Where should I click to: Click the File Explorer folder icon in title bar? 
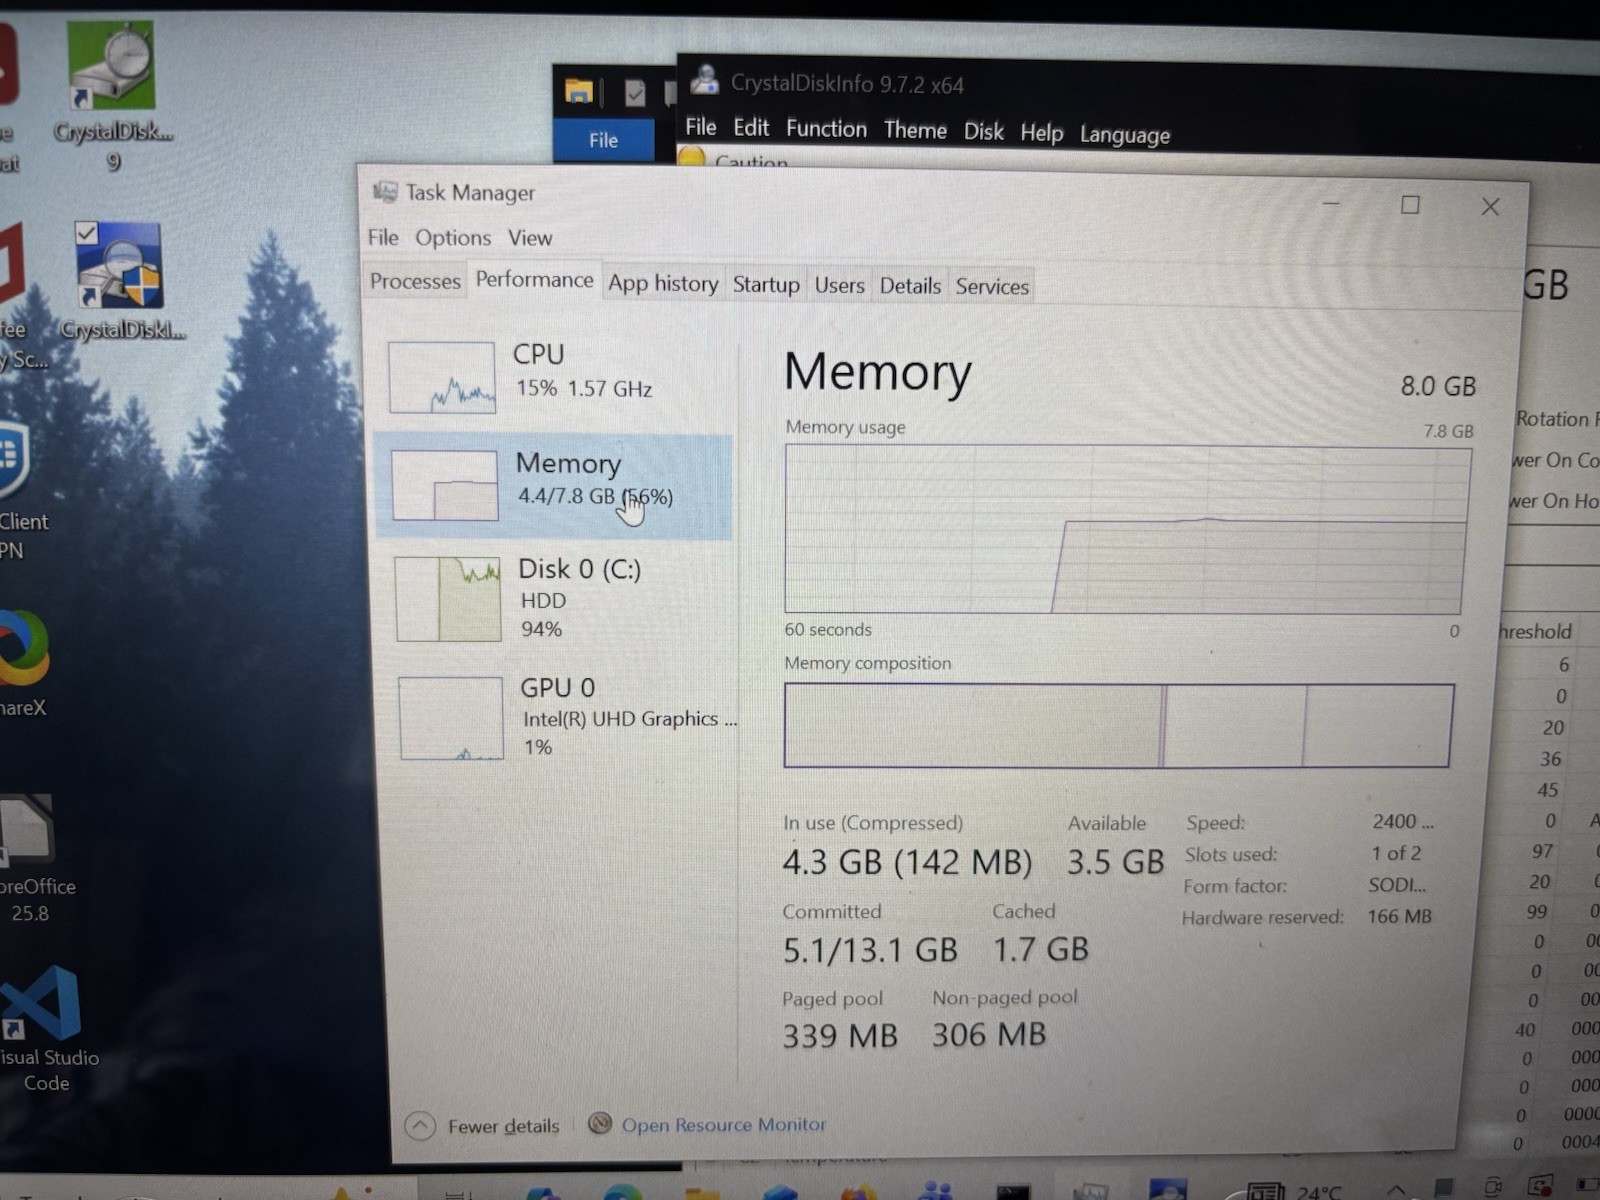(579, 91)
